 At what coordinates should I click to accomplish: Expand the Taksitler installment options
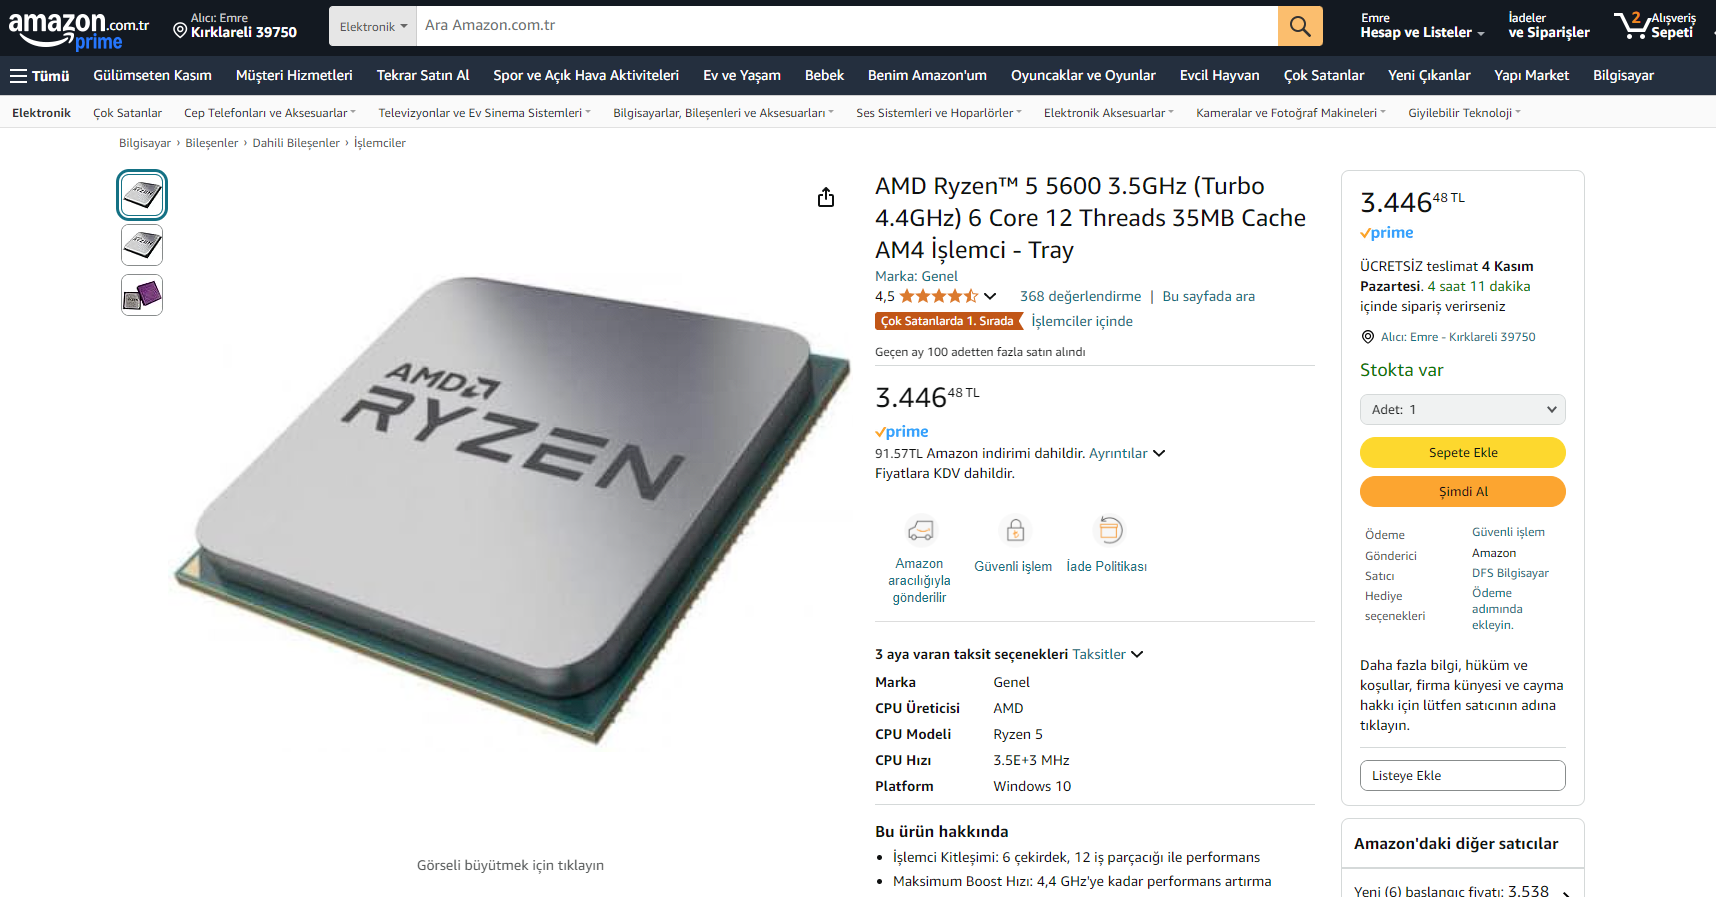tap(1107, 654)
